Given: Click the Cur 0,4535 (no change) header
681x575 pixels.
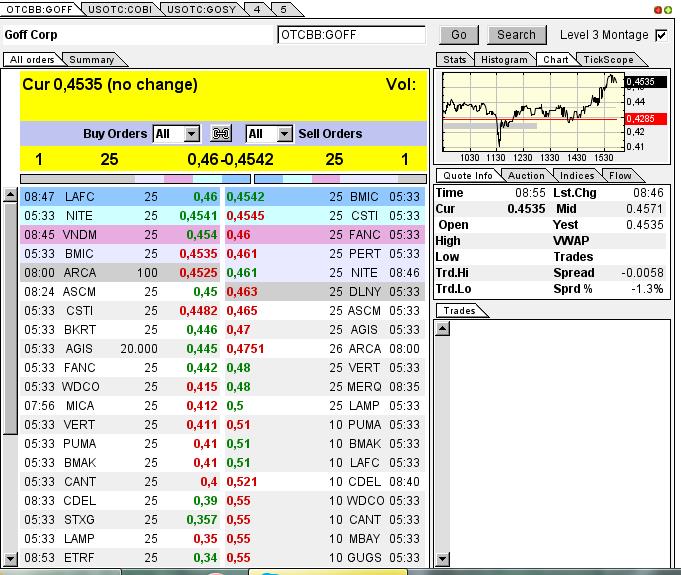Looking at the screenshot, I should (110, 84).
